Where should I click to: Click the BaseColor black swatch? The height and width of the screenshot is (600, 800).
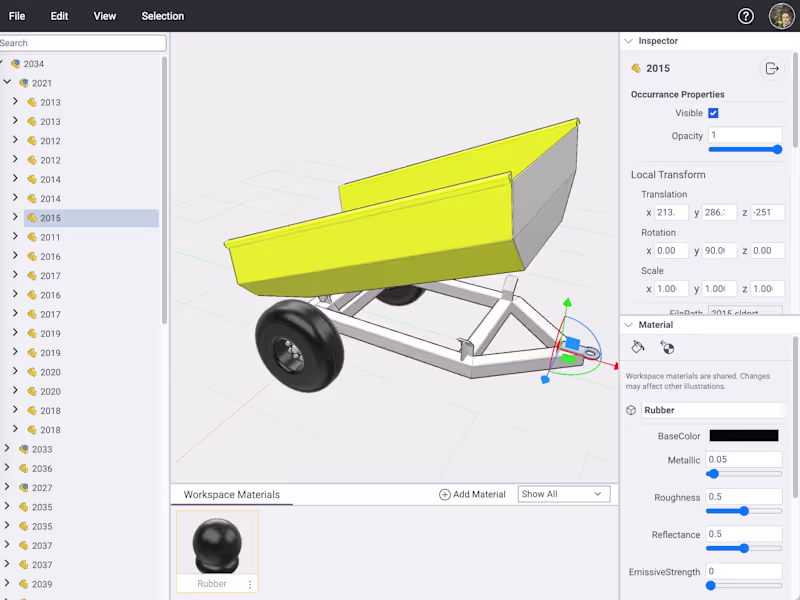coord(744,436)
